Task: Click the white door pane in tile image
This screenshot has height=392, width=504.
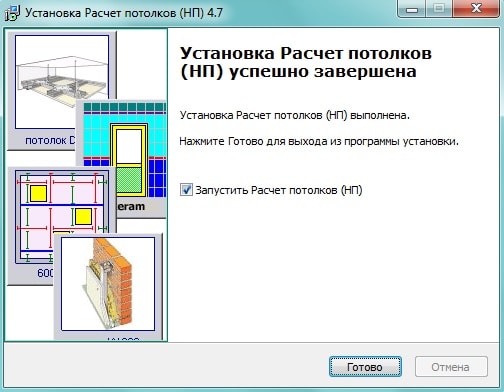Action: [129, 146]
